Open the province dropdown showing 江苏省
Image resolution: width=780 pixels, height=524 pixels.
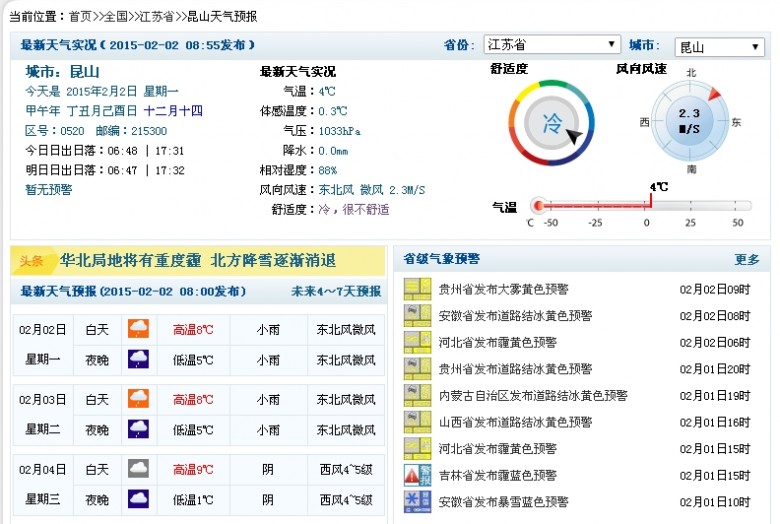[551, 46]
